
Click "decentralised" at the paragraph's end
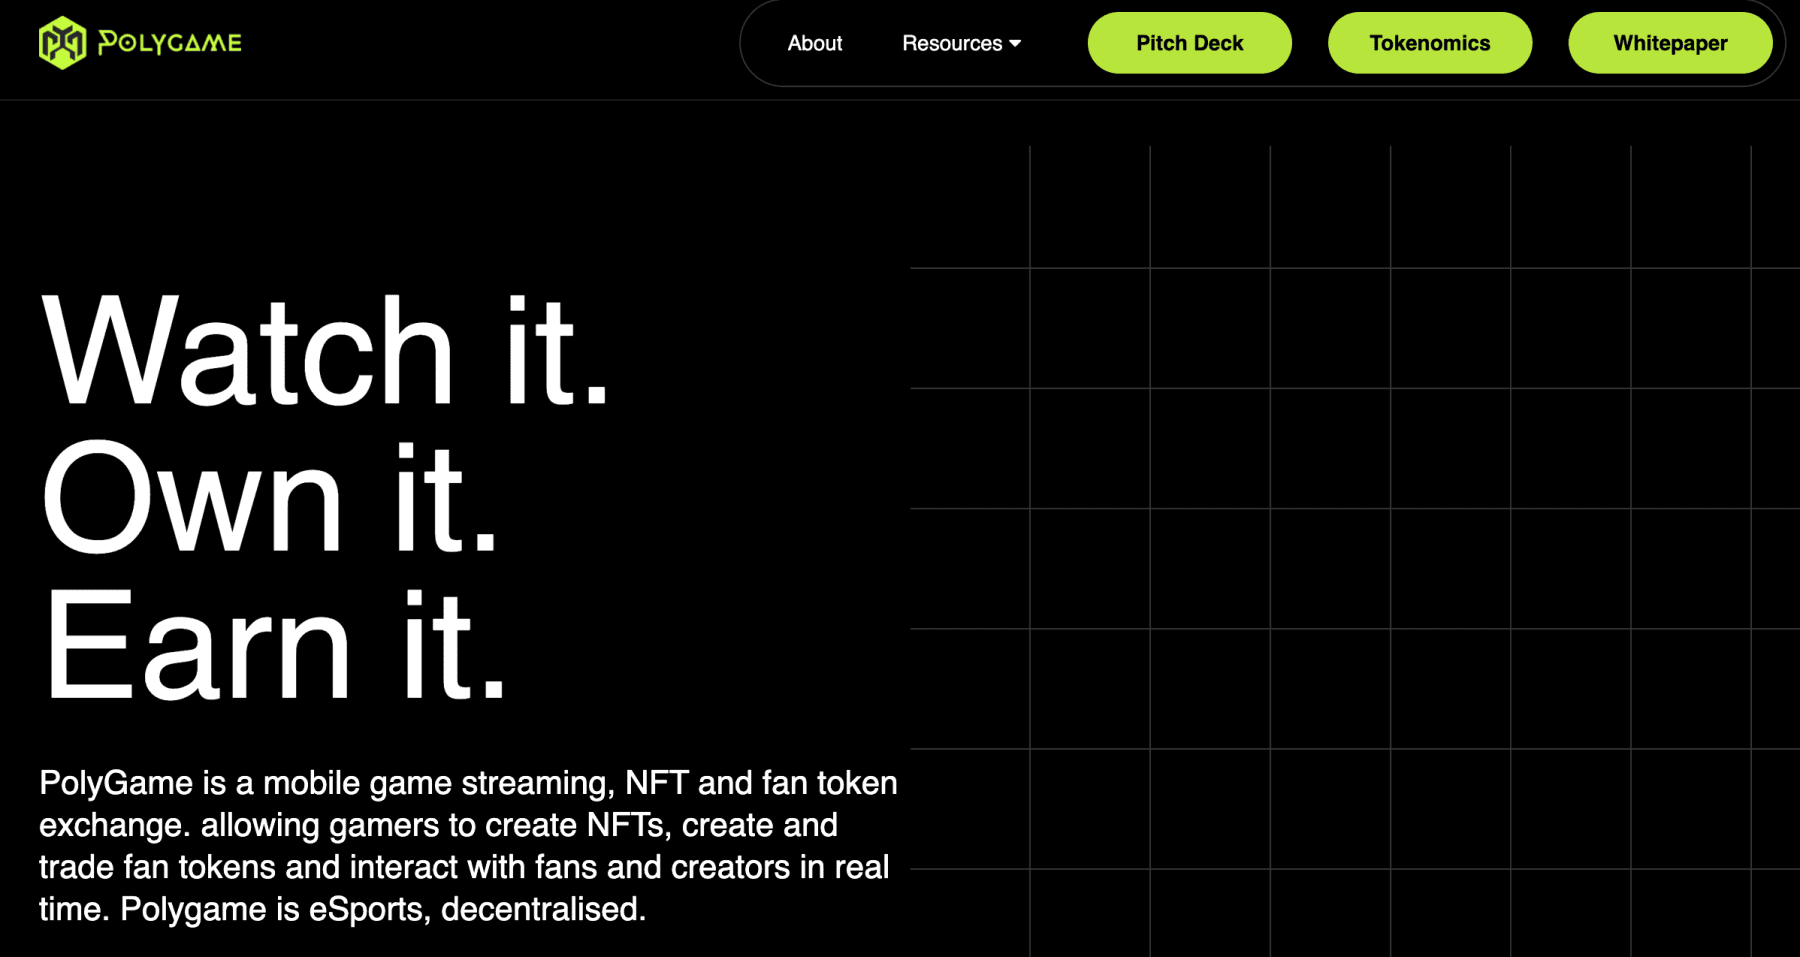541,909
